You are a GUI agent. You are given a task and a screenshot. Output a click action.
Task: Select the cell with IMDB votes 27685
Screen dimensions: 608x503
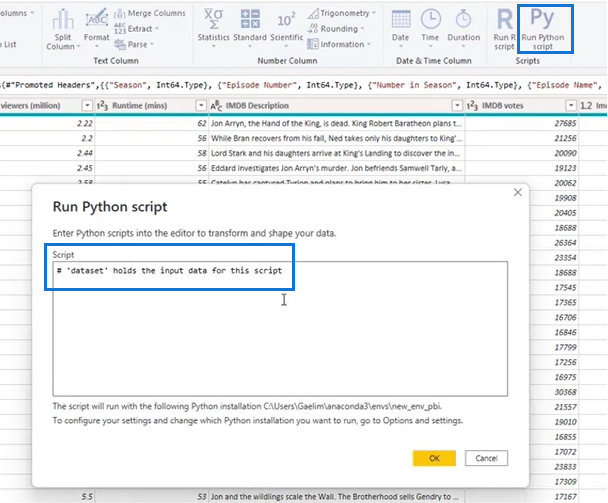522,123
